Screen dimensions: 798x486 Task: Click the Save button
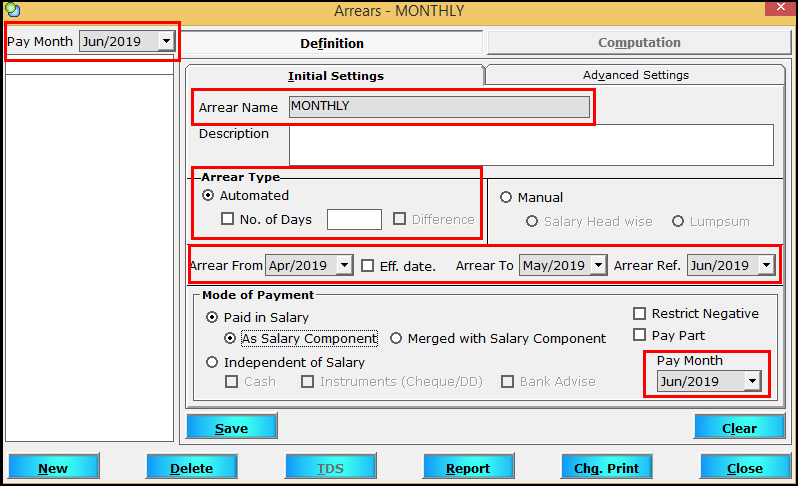(x=232, y=426)
